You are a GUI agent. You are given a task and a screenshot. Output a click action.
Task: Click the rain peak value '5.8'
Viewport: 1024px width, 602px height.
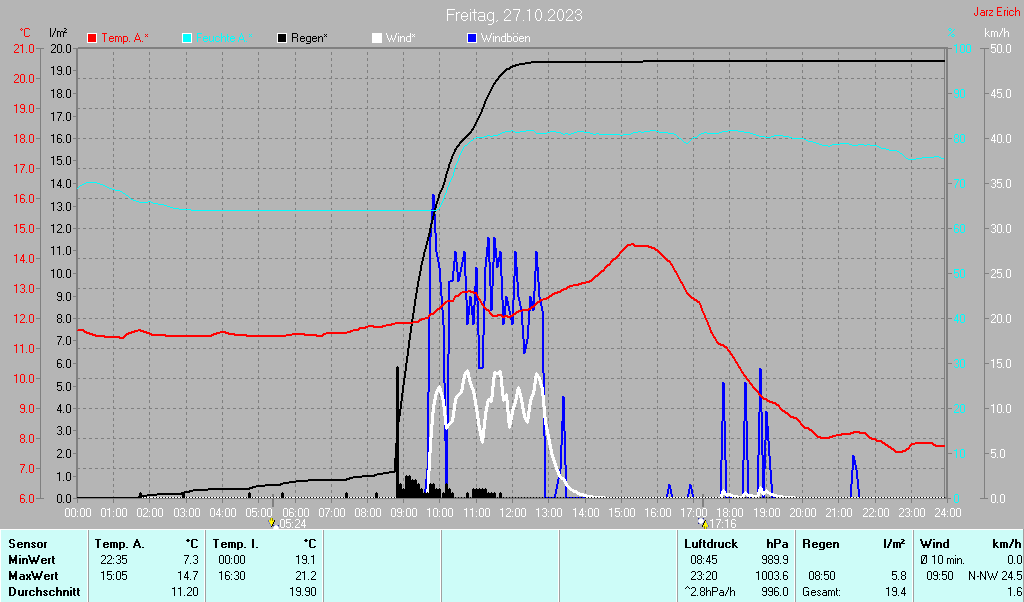pos(899,577)
